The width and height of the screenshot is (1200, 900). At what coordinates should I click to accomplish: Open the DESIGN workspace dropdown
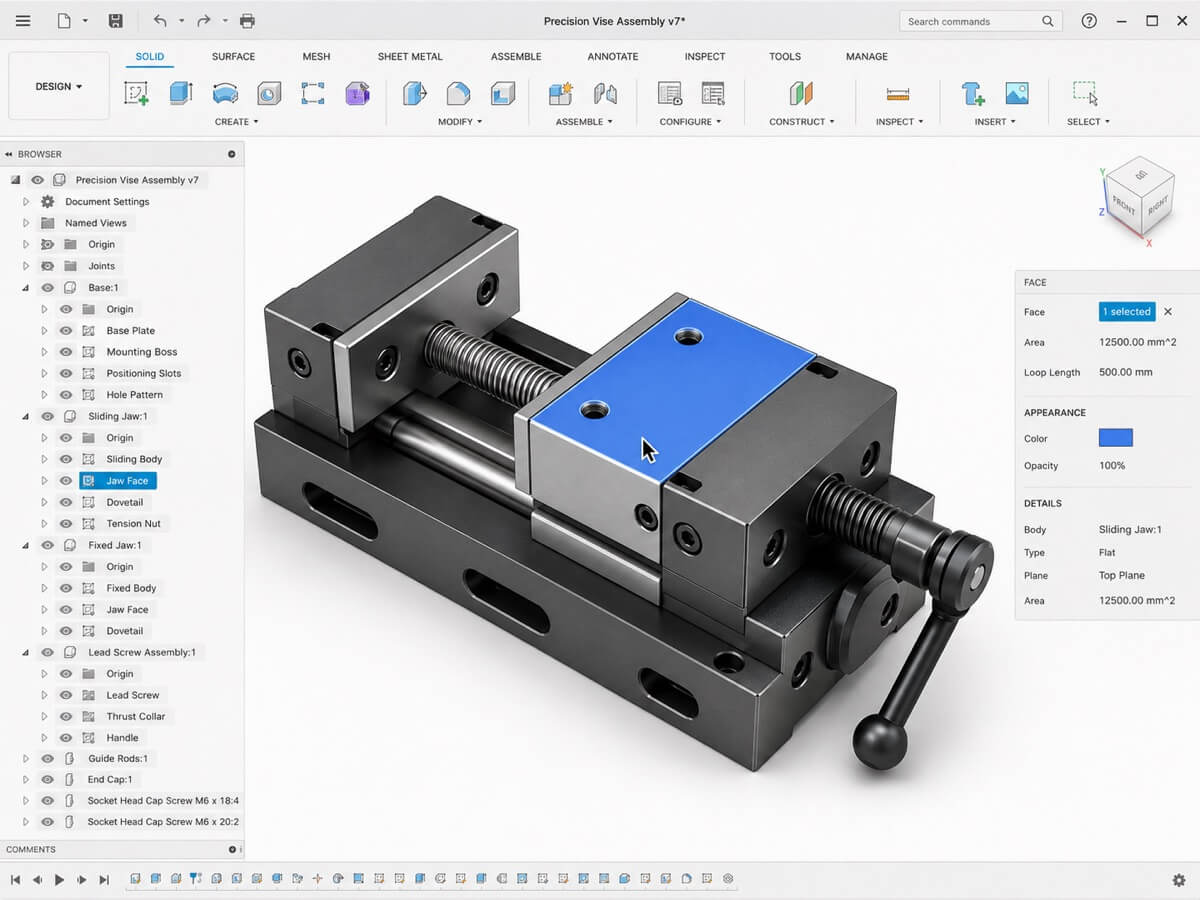[x=59, y=86]
